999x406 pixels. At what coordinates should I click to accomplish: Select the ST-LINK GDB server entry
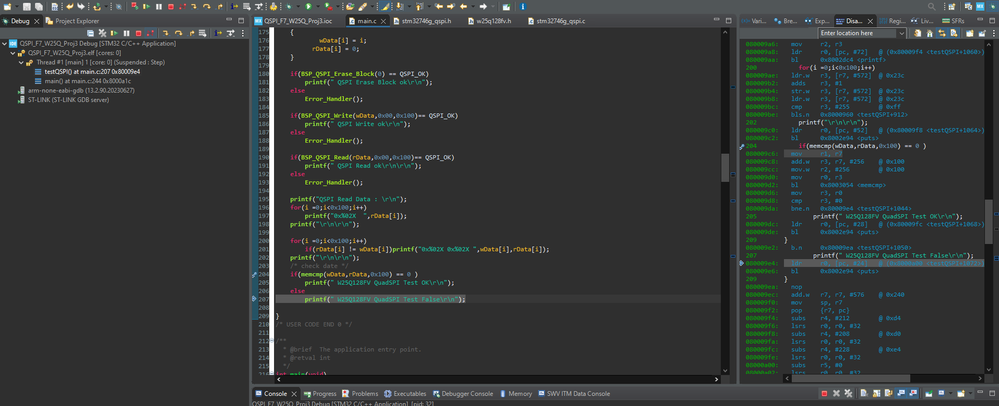tap(67, 99)
